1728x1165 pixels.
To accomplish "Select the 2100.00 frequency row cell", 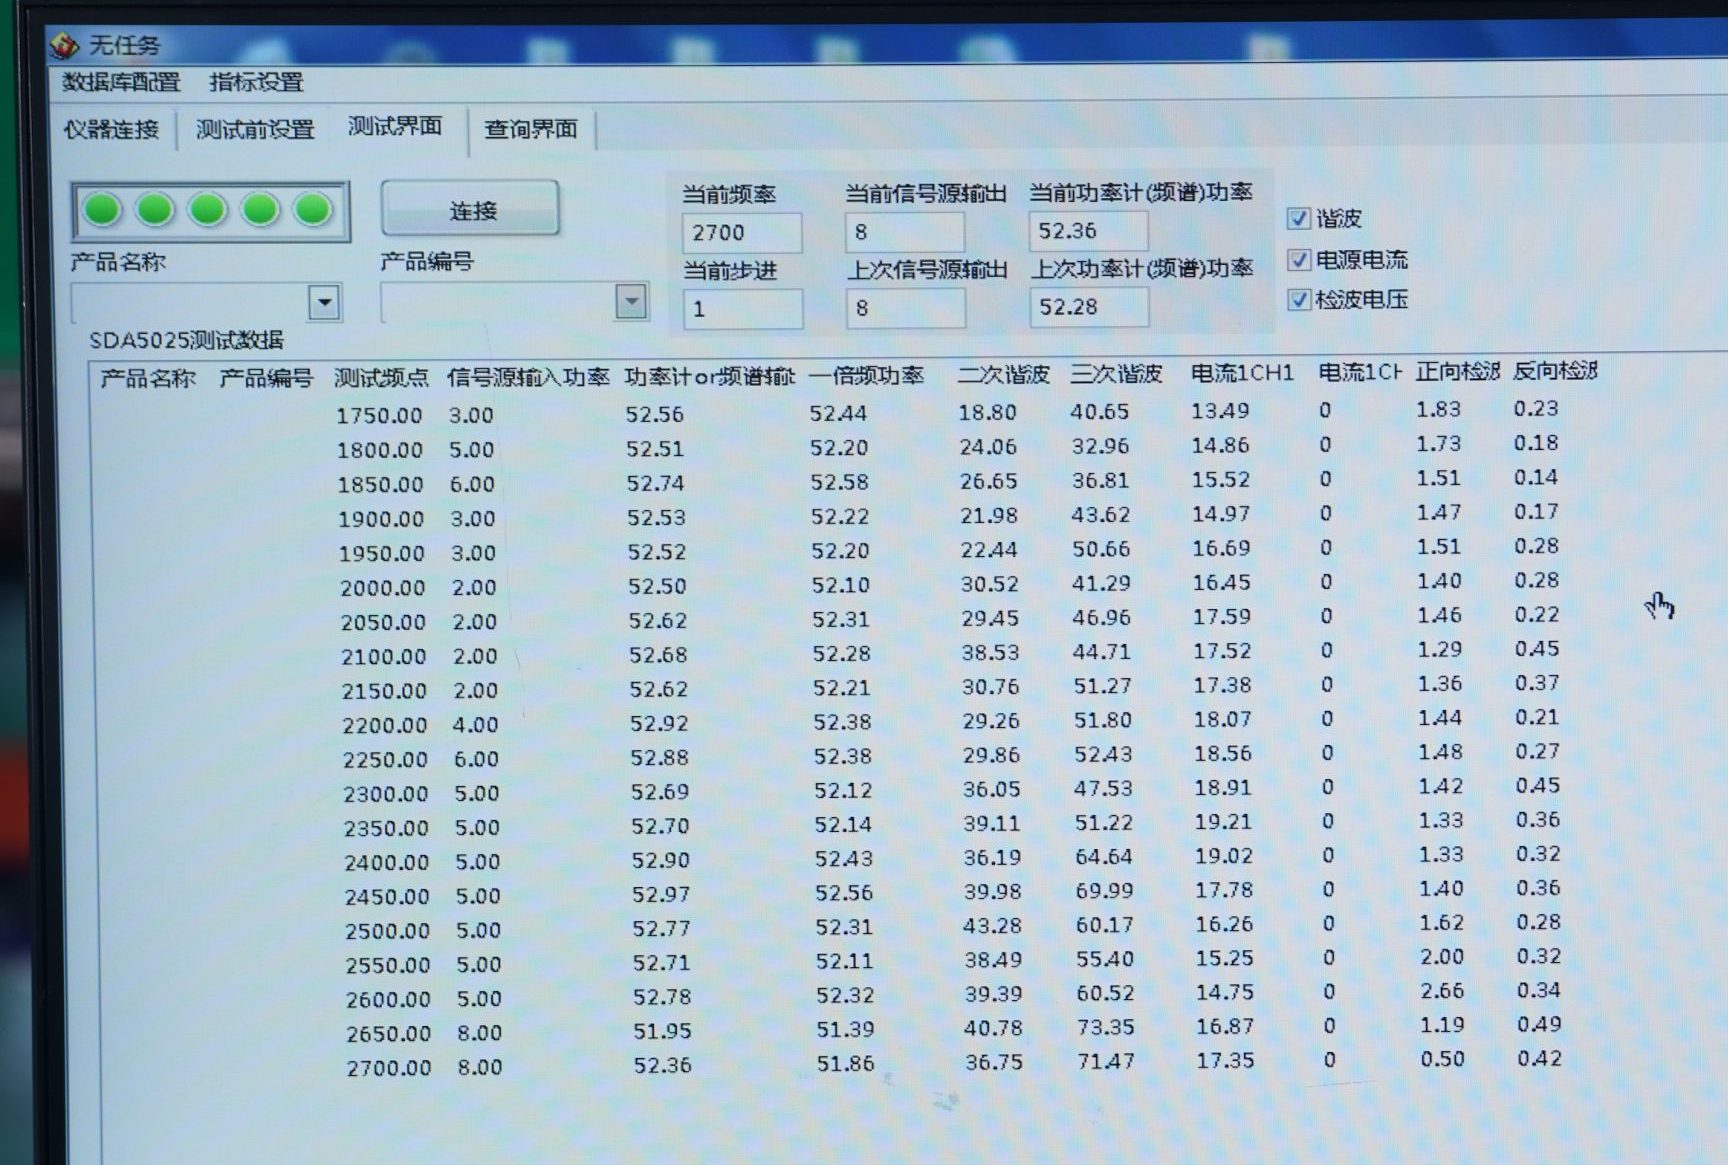I will (x=384, y=657).
